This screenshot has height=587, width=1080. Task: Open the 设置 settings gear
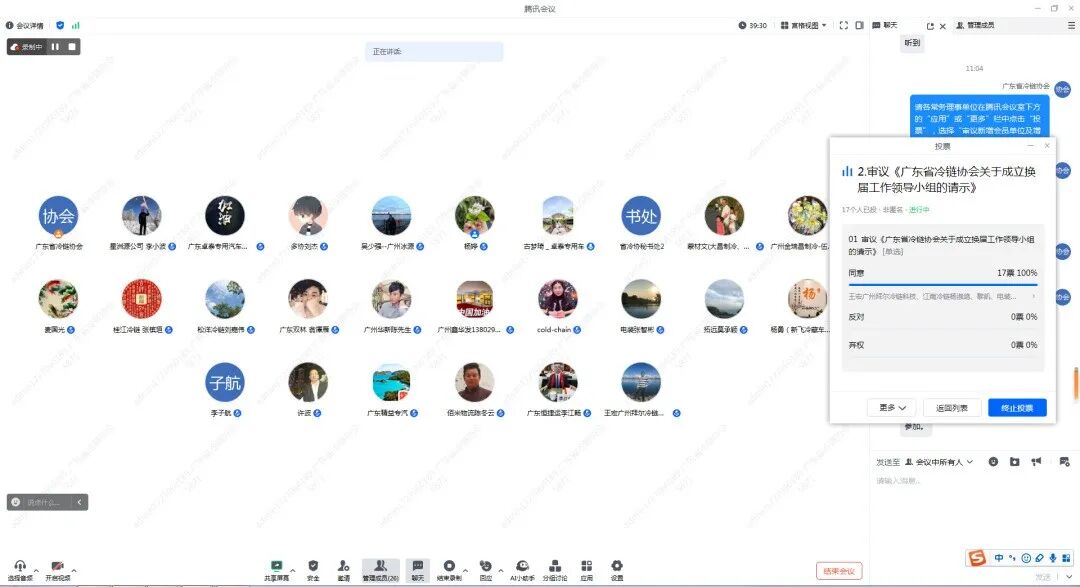point(616,570)
